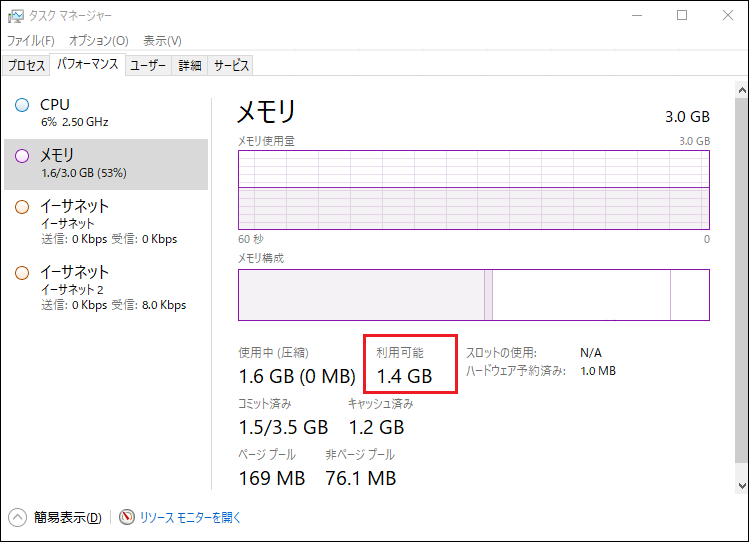
Task: Click the Resource Monitor icon at bottom
Action: (x=127, y=517)
